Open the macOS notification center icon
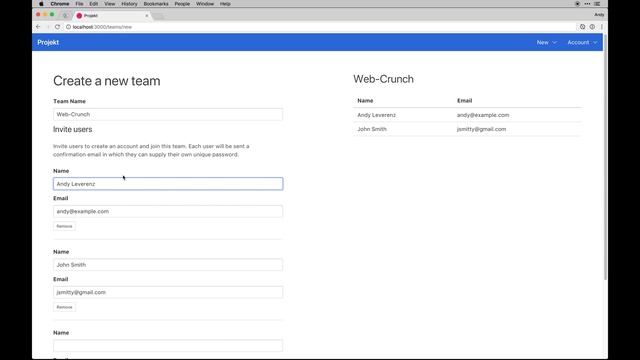 coord(597,4)
